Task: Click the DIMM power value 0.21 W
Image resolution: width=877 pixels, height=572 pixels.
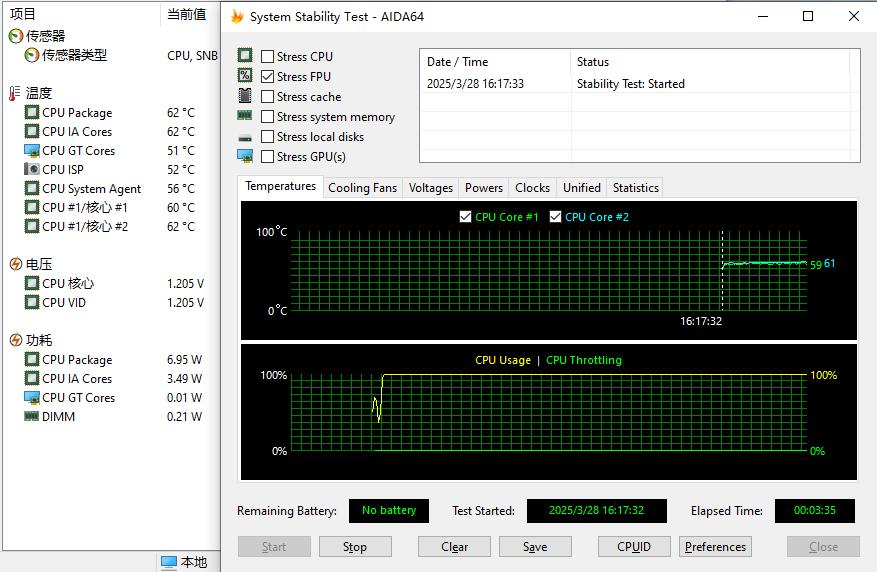Action: [184, 417]
